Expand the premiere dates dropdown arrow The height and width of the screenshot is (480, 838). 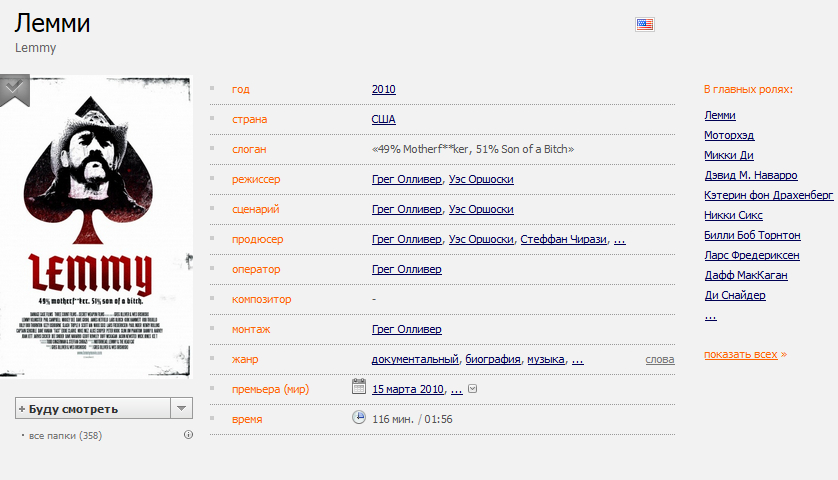(472, 389)
